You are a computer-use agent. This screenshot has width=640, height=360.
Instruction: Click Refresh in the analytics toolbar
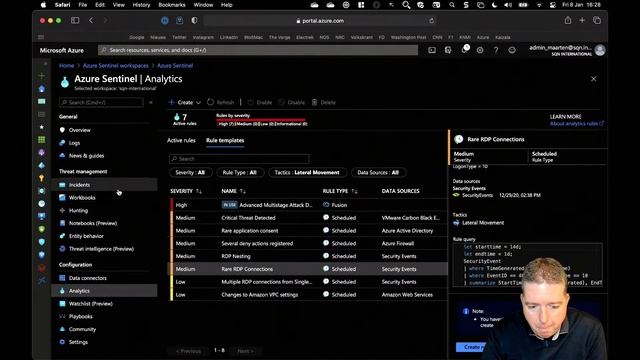click(220, 102)
